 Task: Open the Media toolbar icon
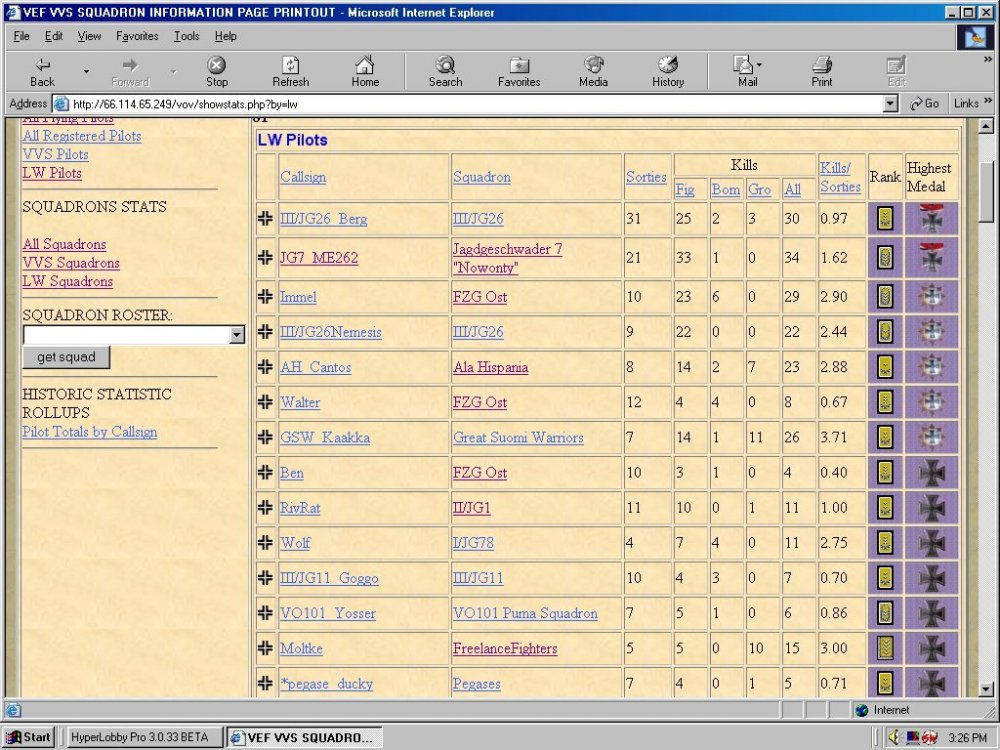593,66
